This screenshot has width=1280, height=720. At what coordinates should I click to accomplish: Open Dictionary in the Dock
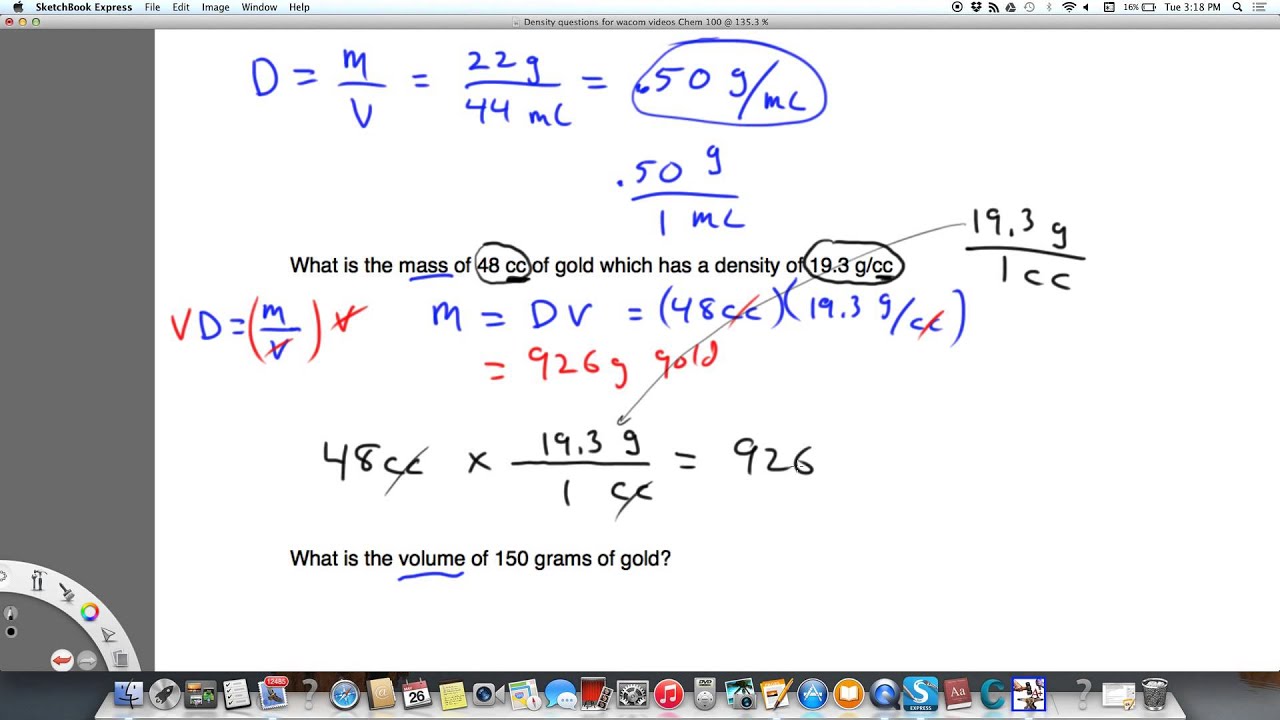pyautogui.click(x=957, y=694)
